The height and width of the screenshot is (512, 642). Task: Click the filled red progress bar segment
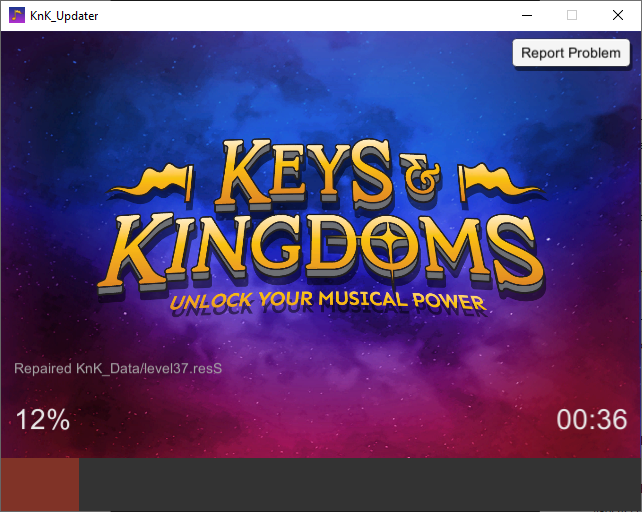[40, 485]
